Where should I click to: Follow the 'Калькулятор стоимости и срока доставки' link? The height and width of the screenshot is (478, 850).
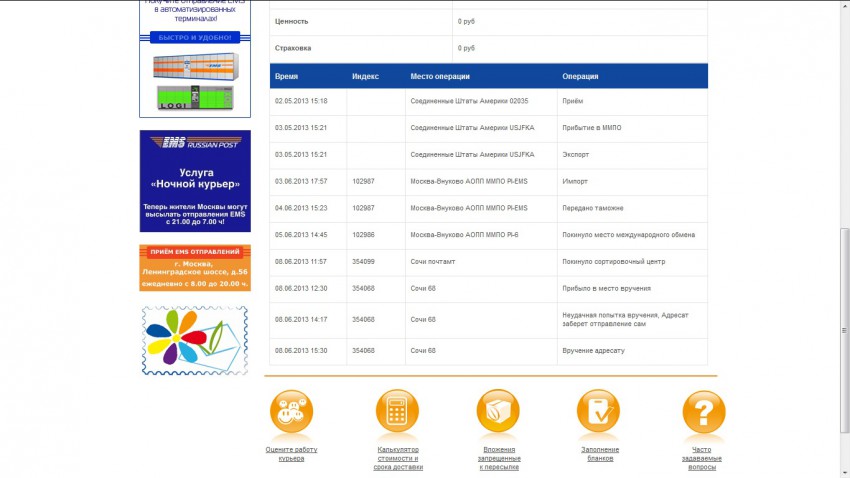coord(397,458)
